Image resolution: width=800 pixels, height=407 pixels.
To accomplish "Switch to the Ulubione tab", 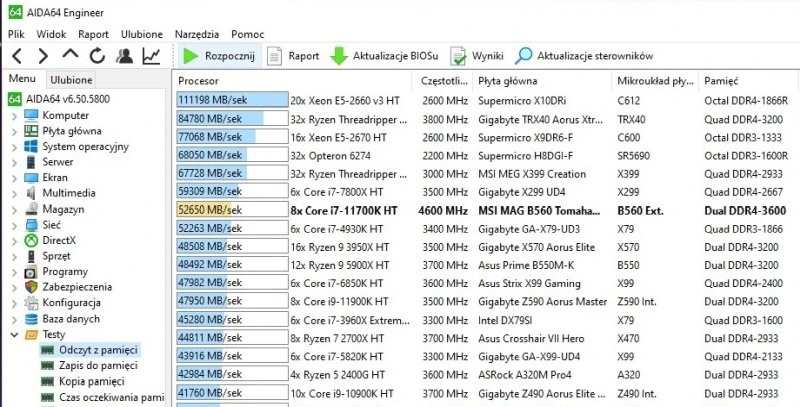I will tap(71, 80).
